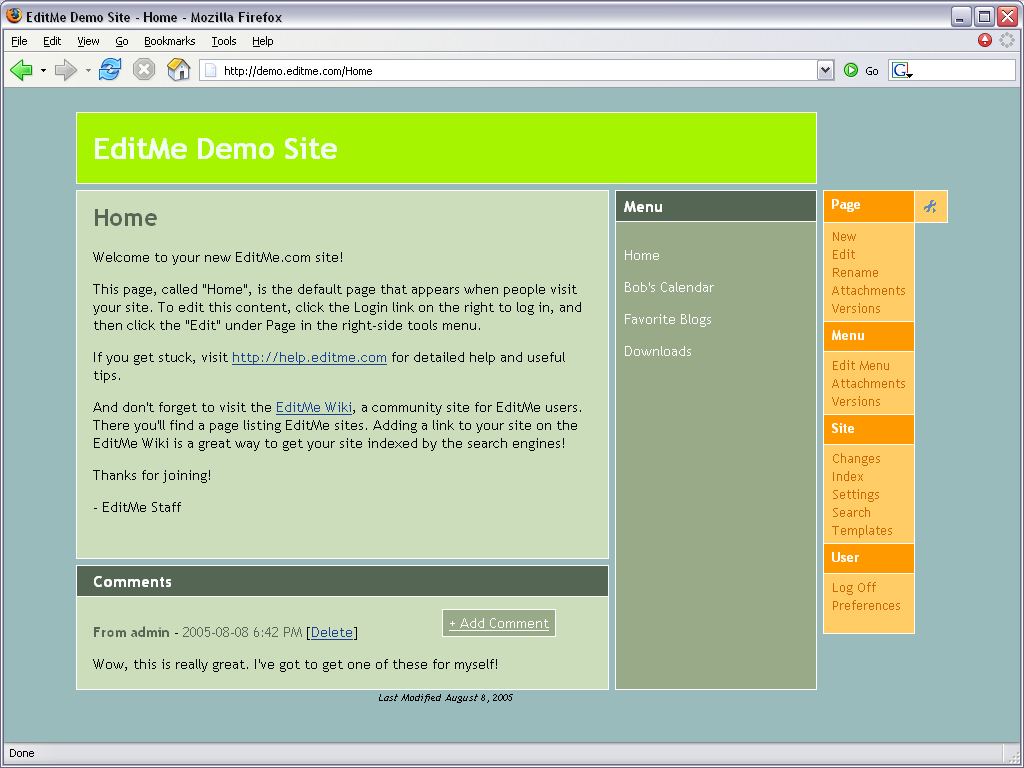Open Preferences under User
Screen dimensions: 1024x768
[866, 605]
